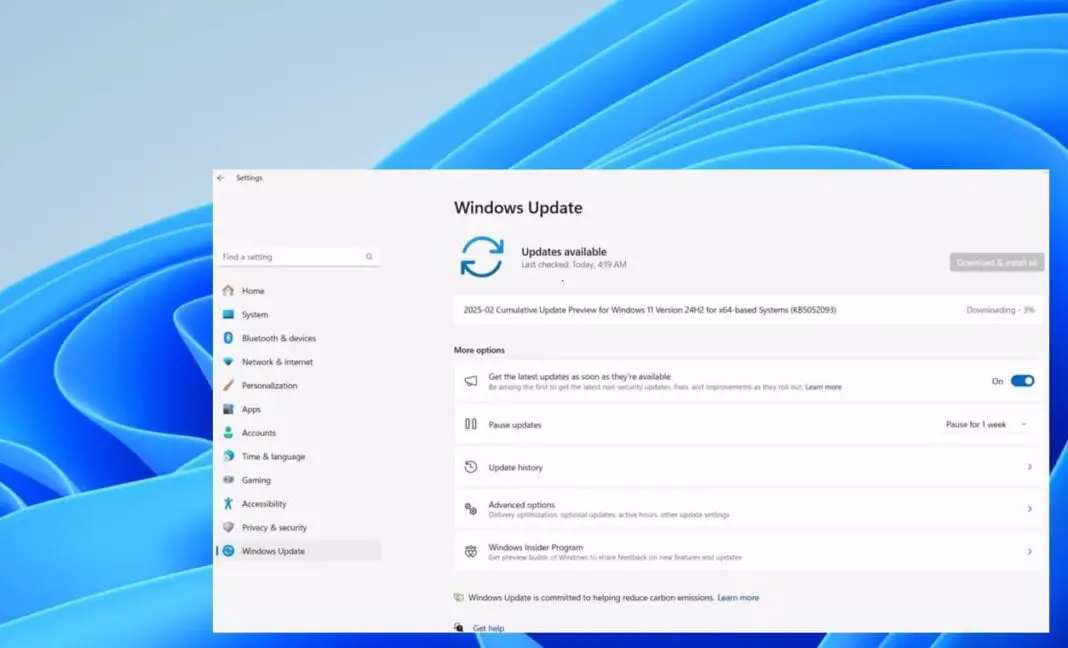Image resolution: width=1068 pixels, height=648 pixels.
Task: Select Time & language settings
Action: click(275, 456)
